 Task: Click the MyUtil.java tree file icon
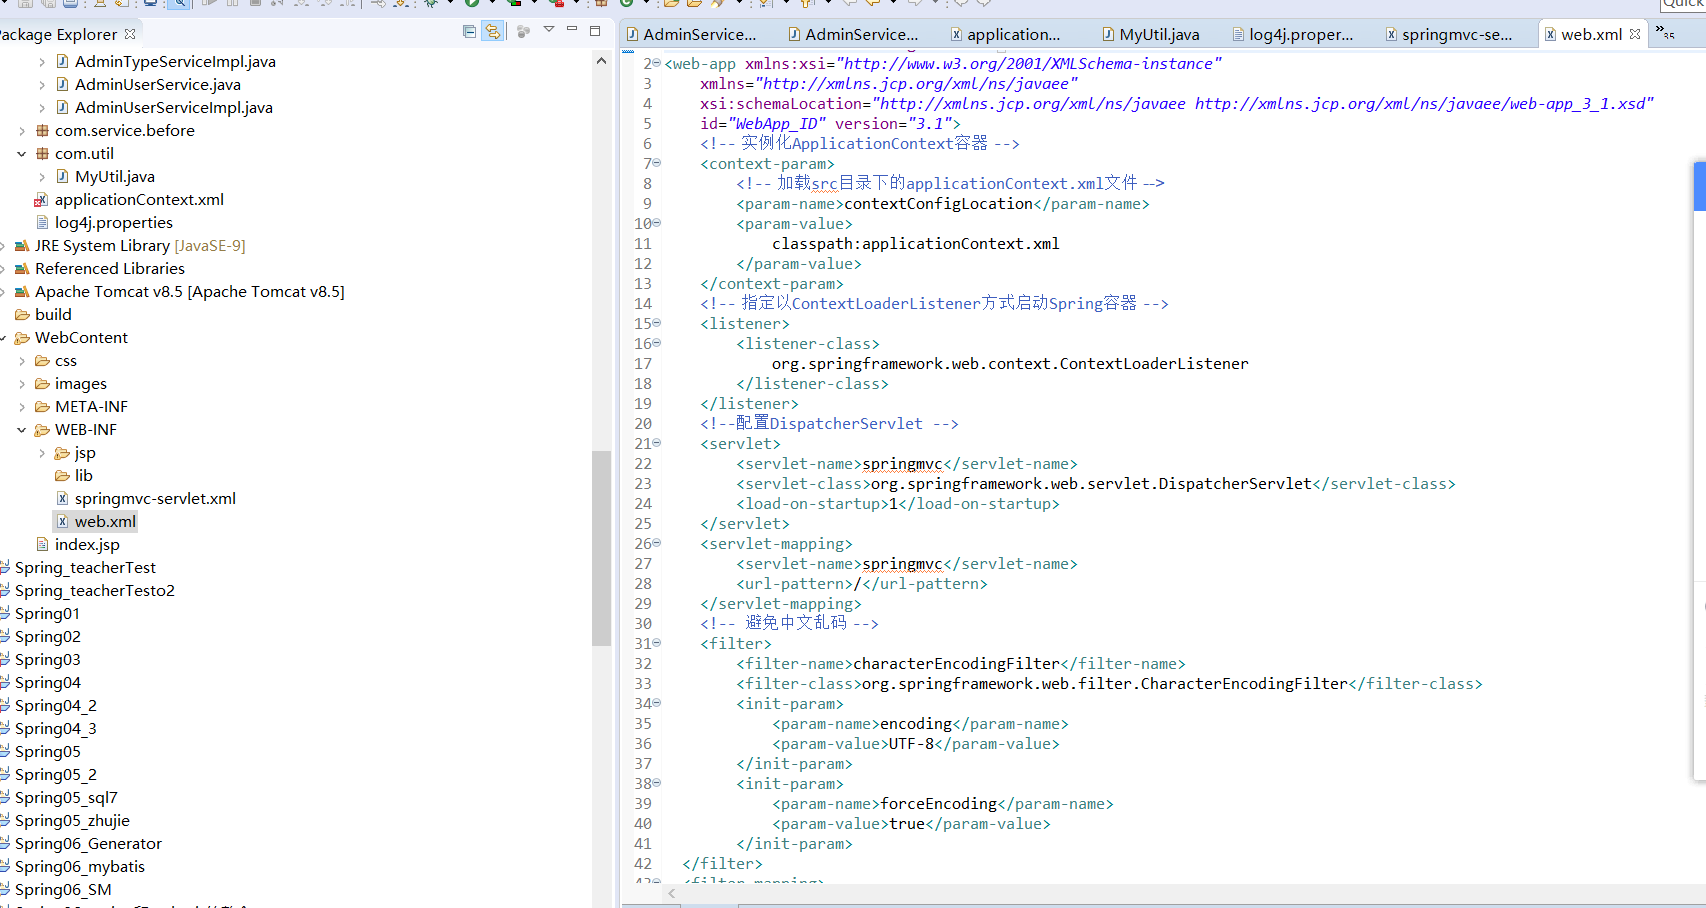pyautogui.click(x=62, y=177)
